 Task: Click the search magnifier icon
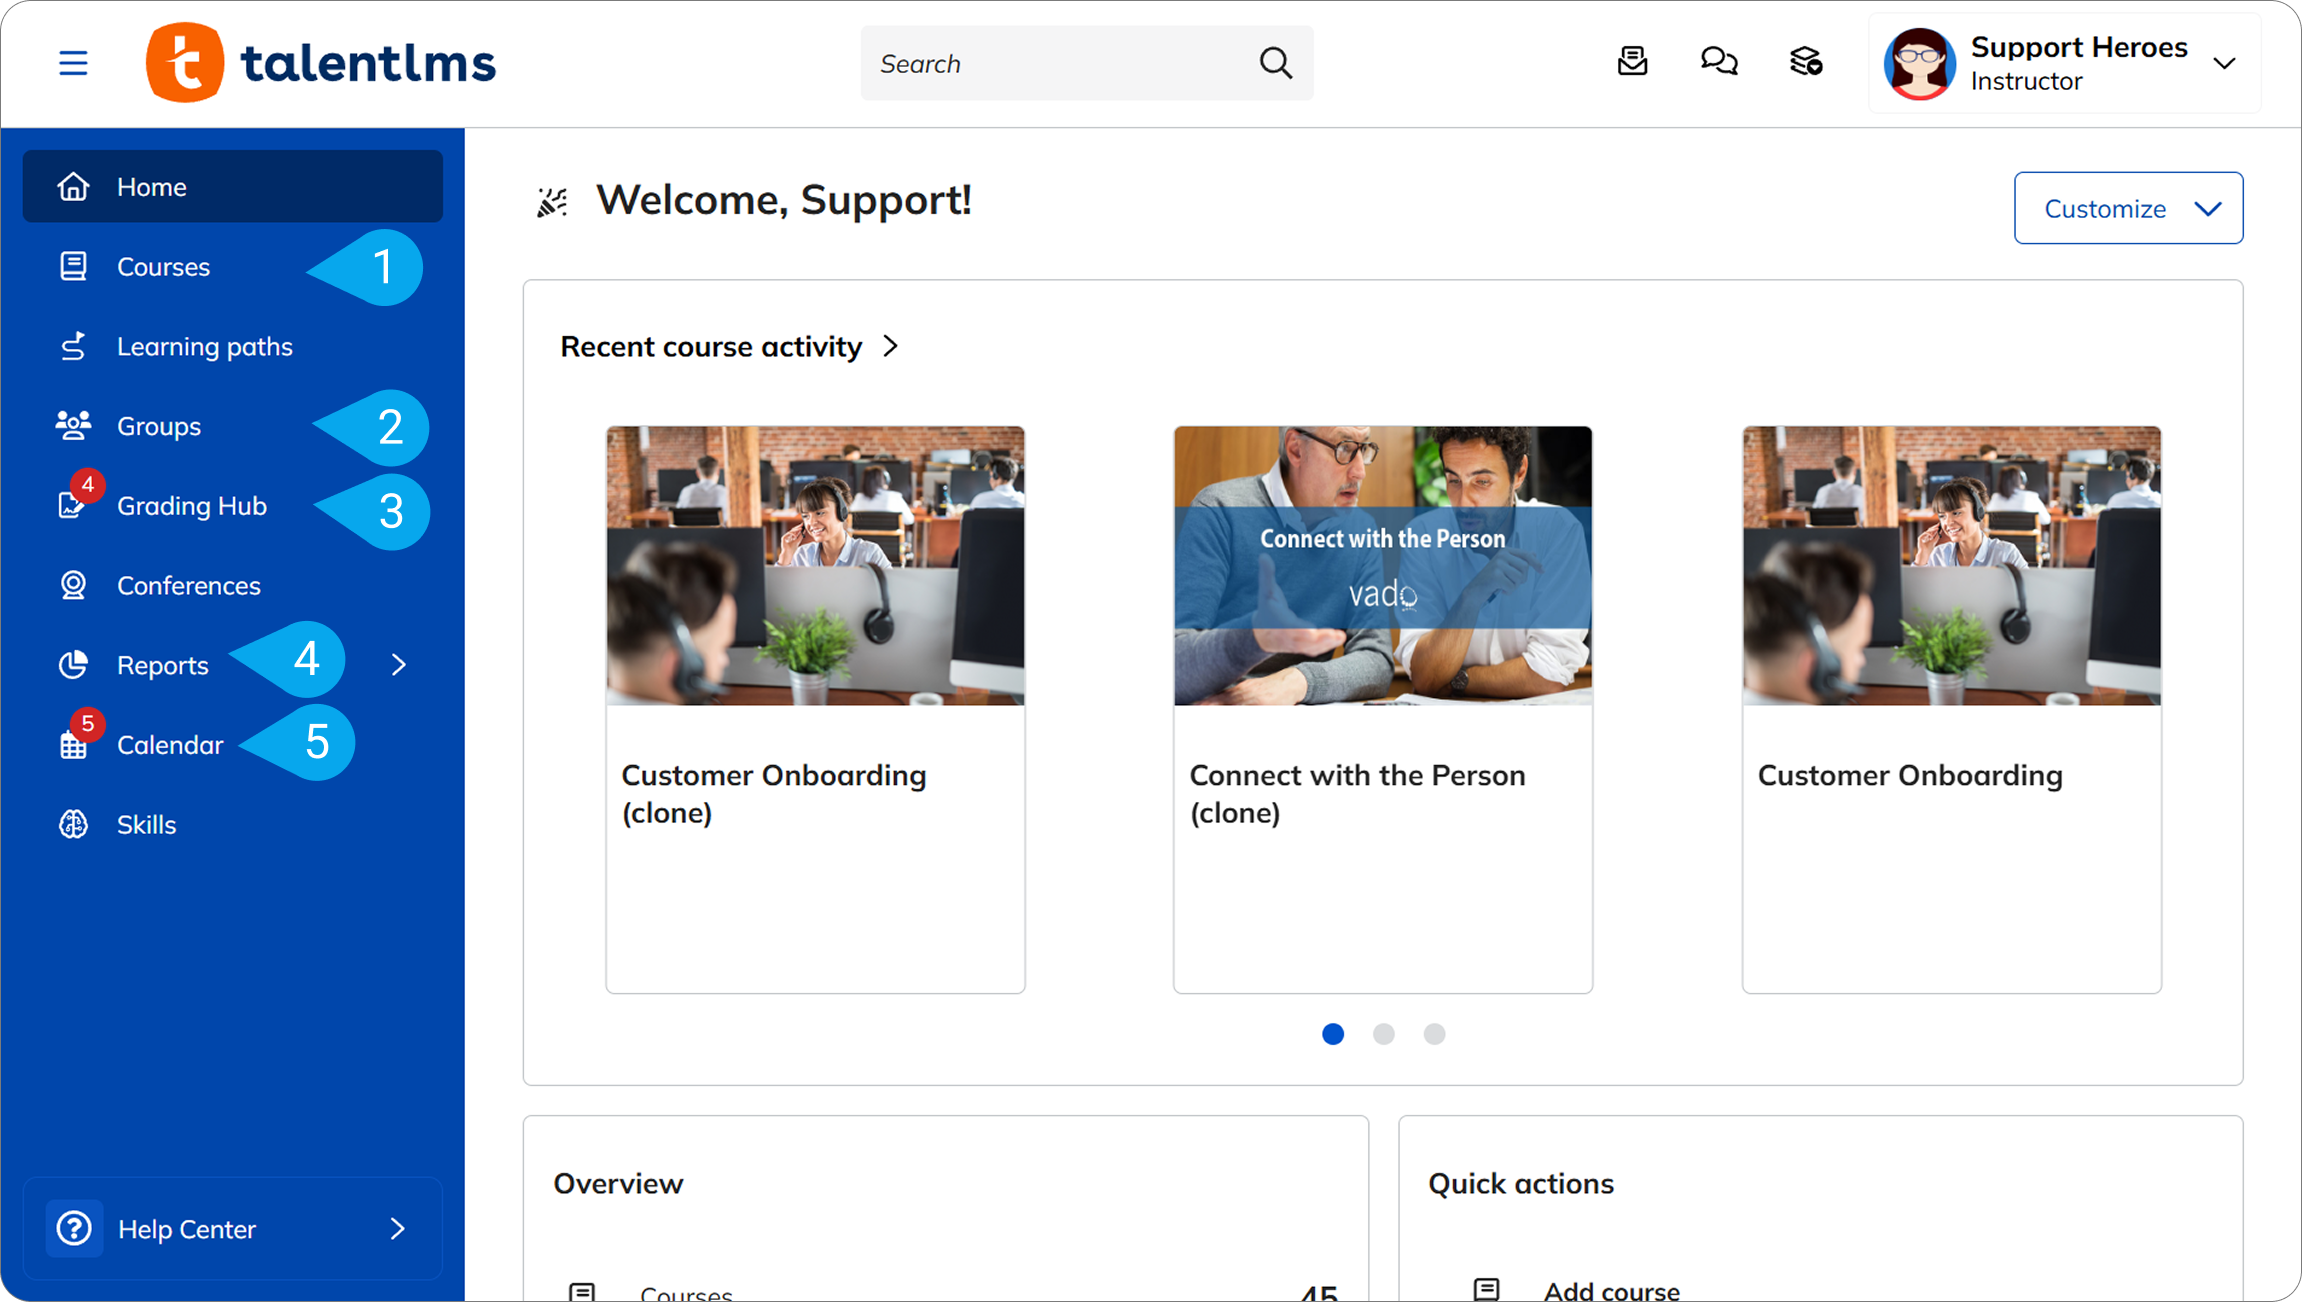pyautogui.click(x=1275, y=63)
